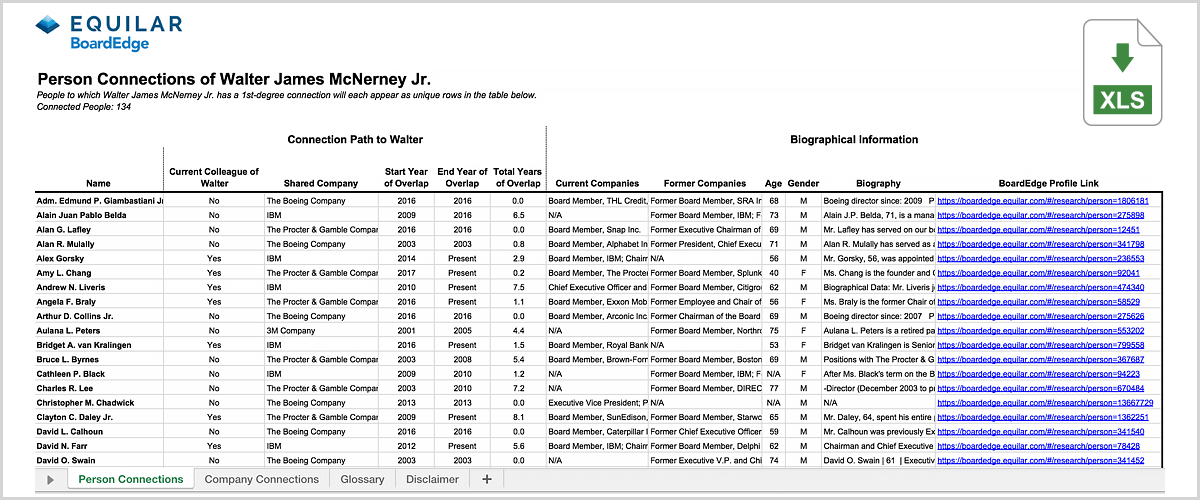Click the Current Colleague of Walter header
The height and width of the screenshot is (500, 1200).
coord(214,178)
